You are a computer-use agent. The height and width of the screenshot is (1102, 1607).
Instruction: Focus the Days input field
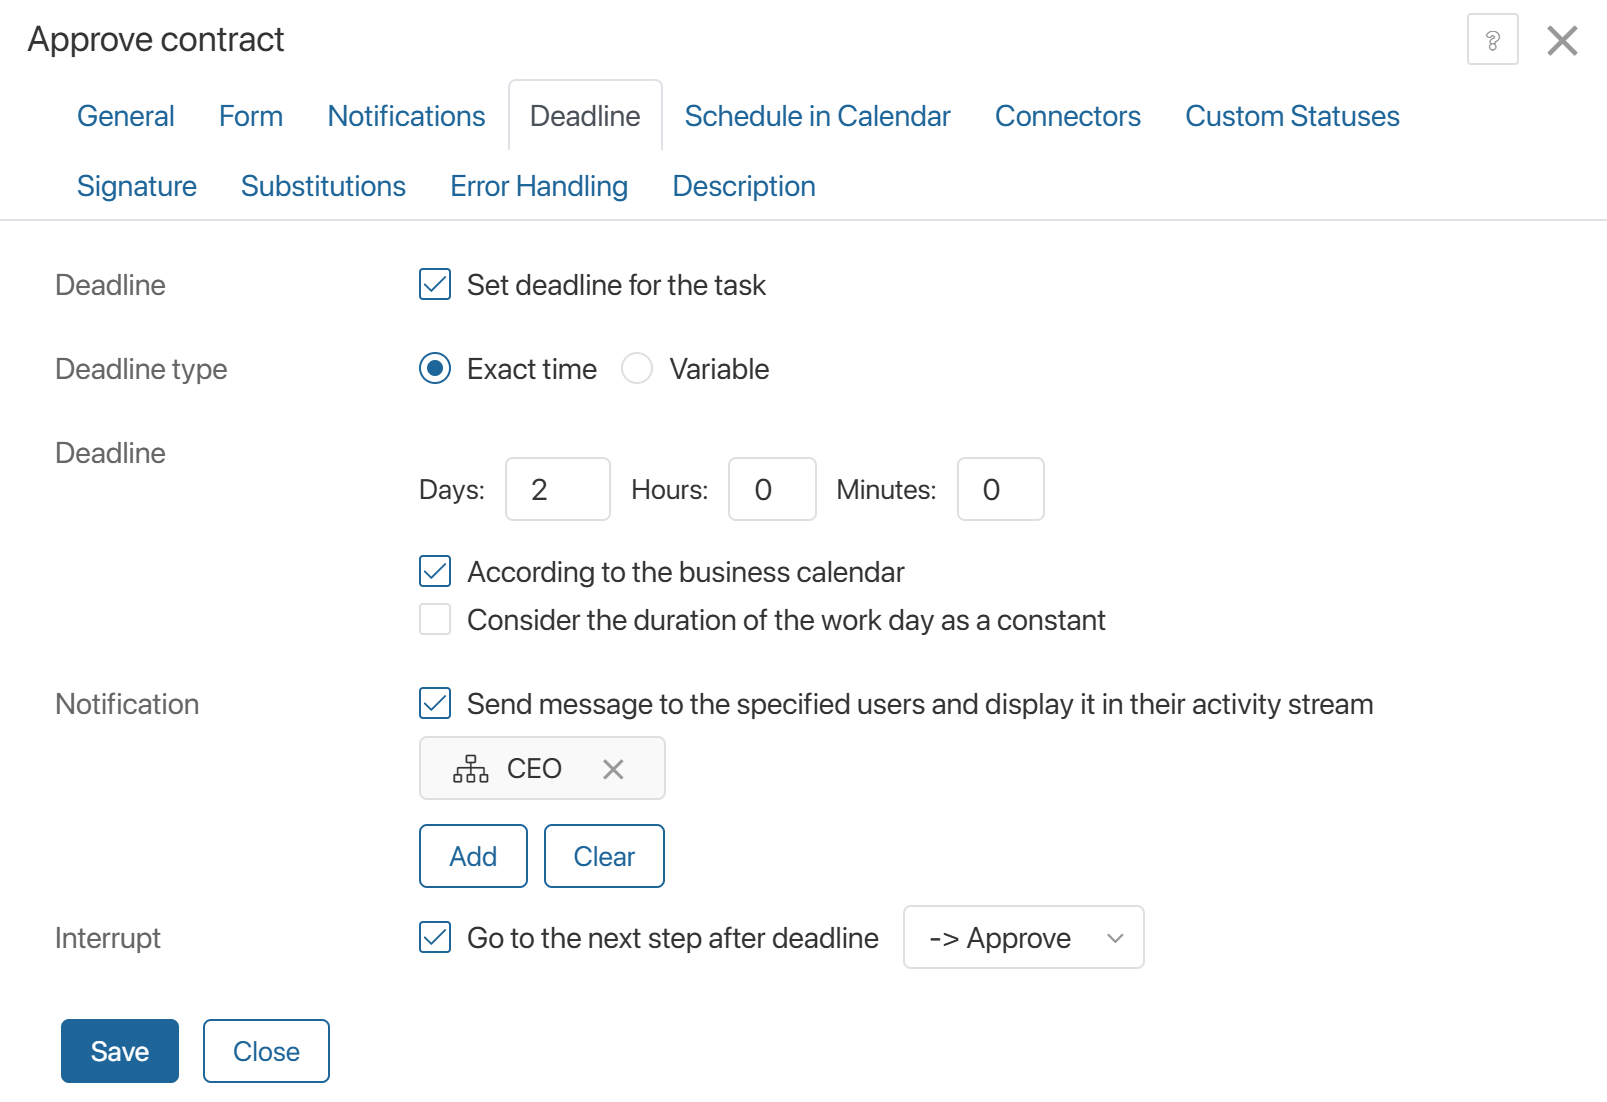pos(557,489)
